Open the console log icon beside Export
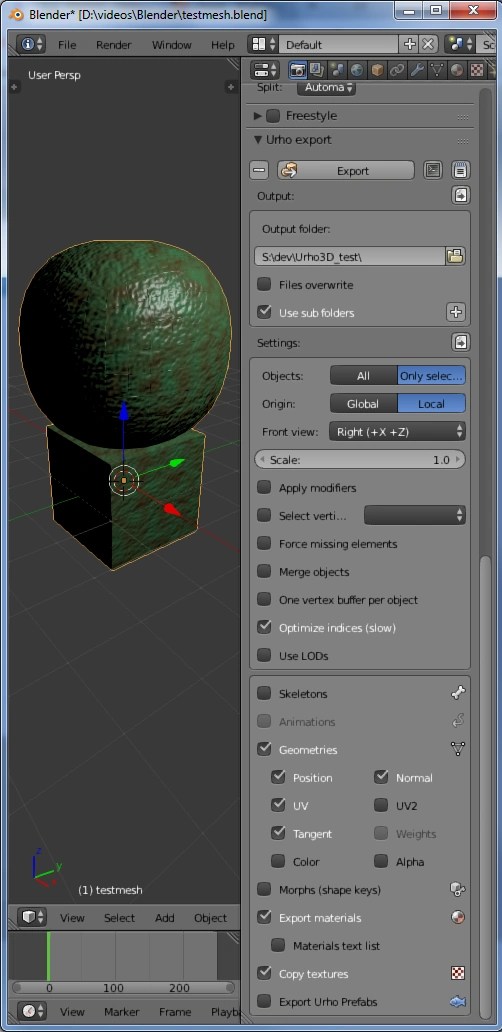This screenshot has height=1032, width=502. pos(432,170)
